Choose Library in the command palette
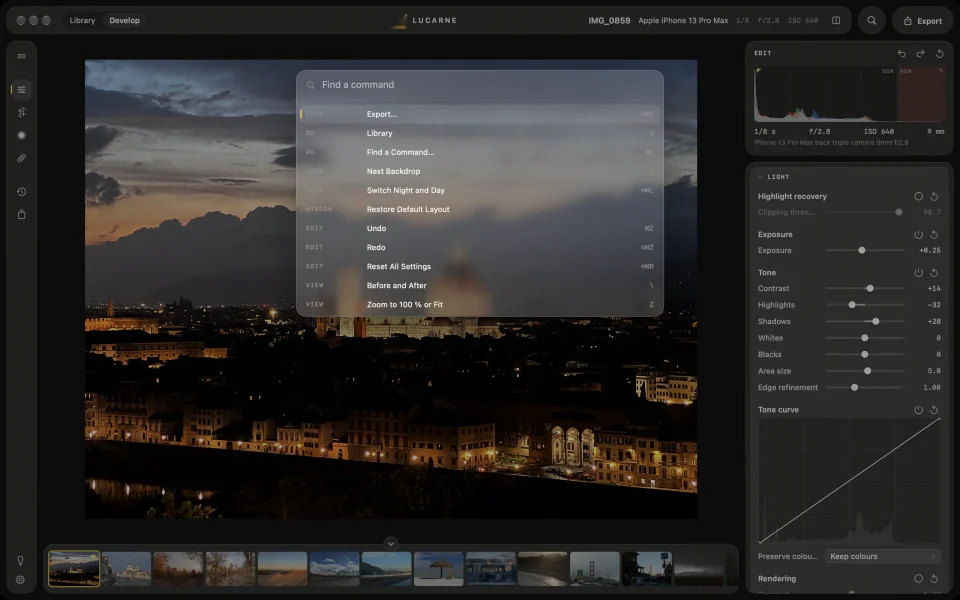 point(479,133)
